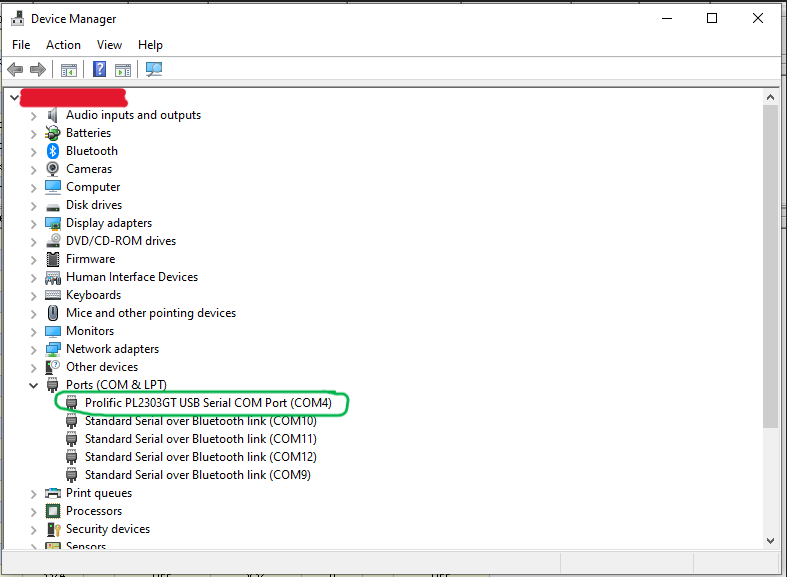The width and height of the screenshot is (787, 577).
Task: Click the Disk drives icon
Action: pos(53,207)
